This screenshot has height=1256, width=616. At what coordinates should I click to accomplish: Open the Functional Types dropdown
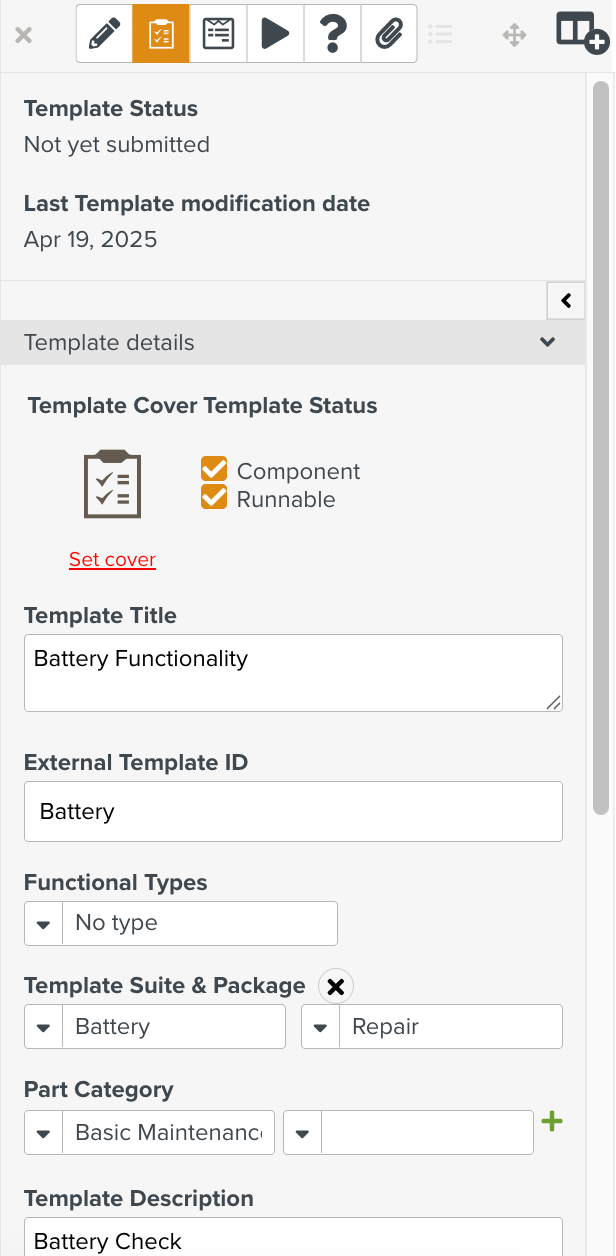[x=181, y=923]
